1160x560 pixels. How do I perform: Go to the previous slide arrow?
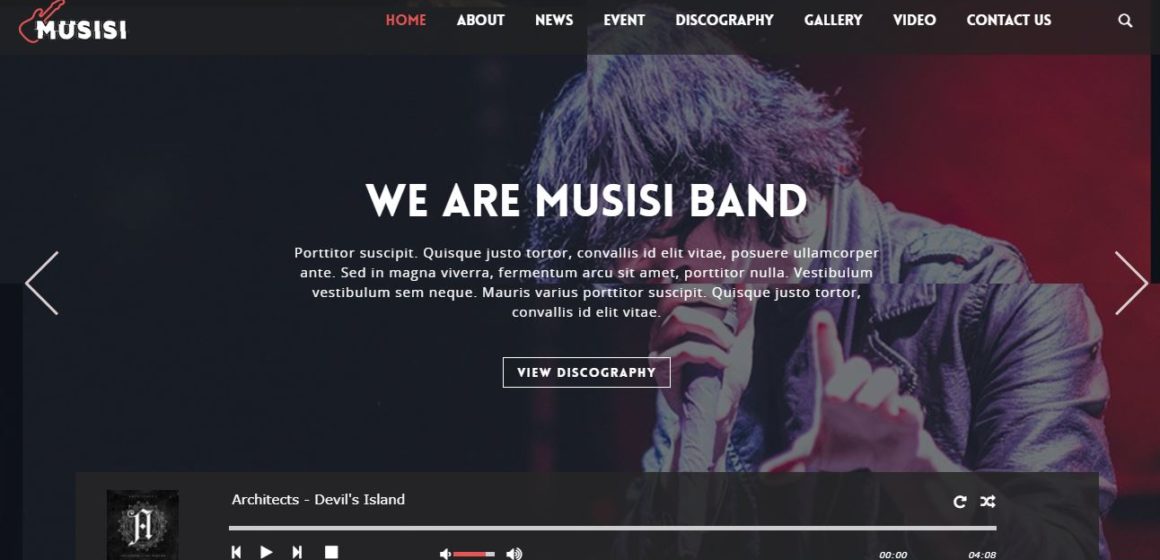pos(41,283)
